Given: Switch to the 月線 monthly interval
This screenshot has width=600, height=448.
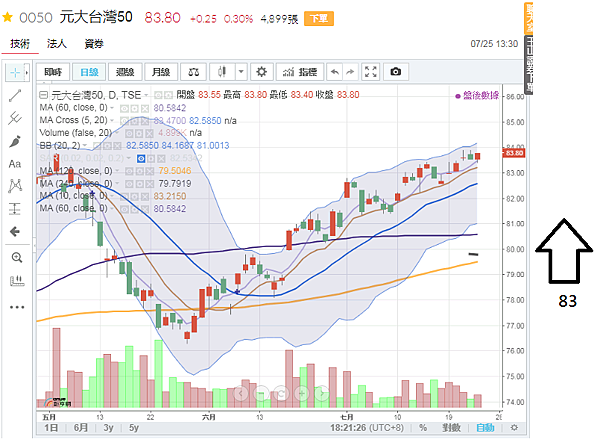Looking at the screenshot, I should coord(161,72).
